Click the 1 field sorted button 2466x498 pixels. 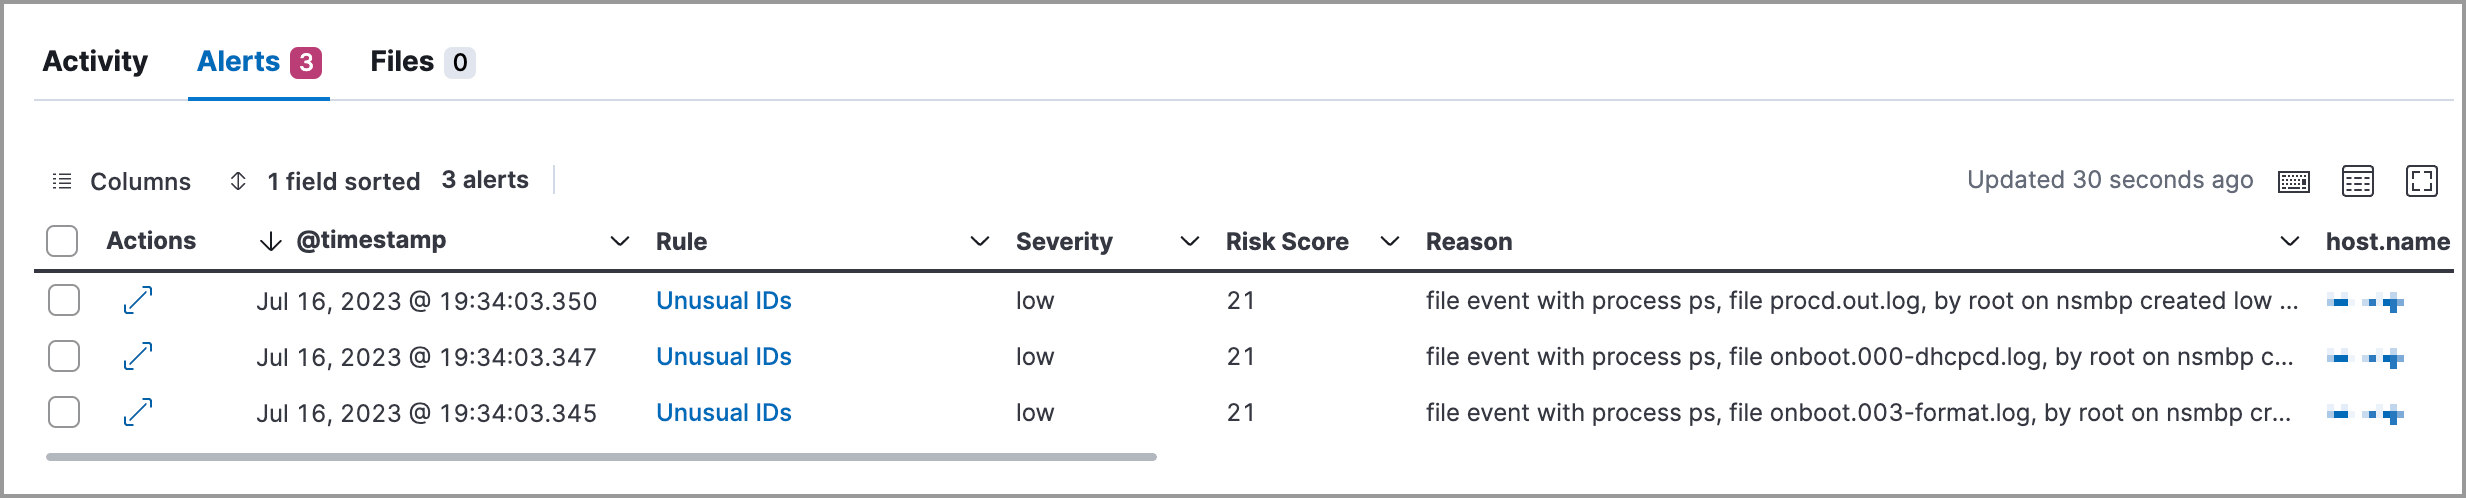343,181
